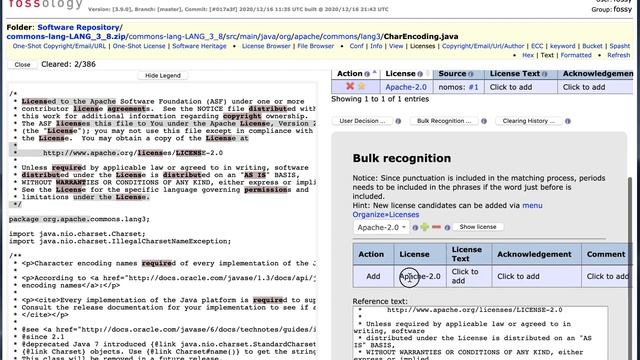Screen dimensions: 640x360
Task: Open the Software Heritage menu item
Action: pos(199,46)
